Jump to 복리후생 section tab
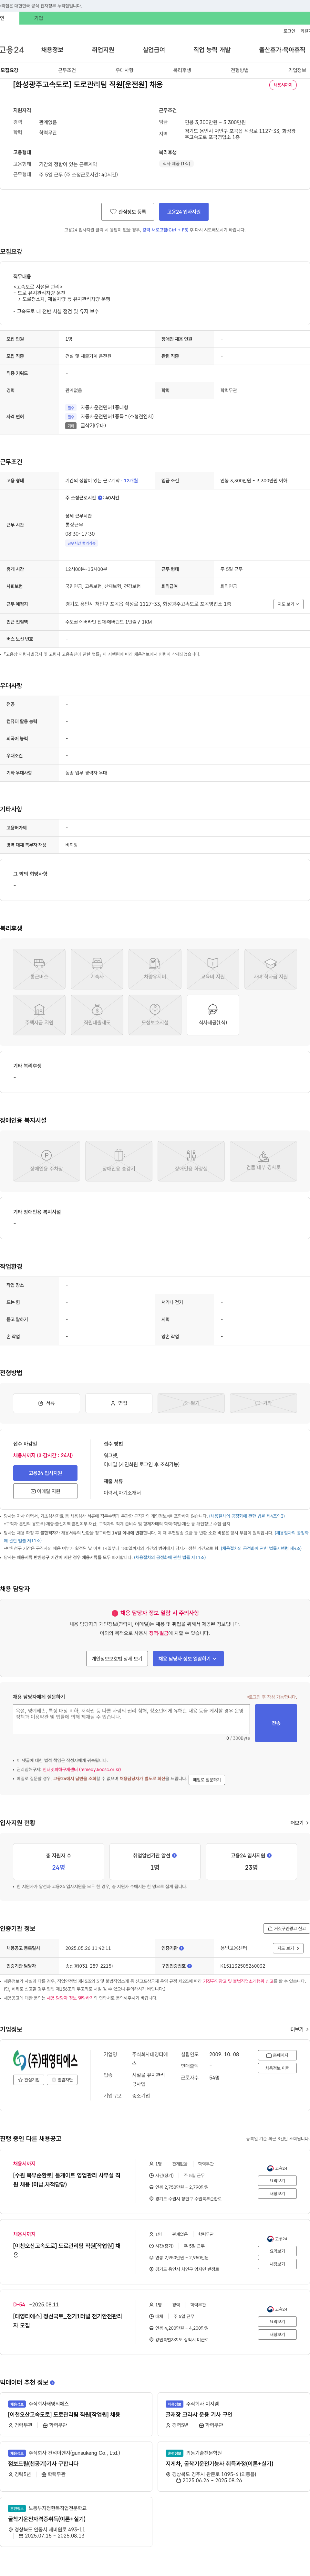This screenshot has width=310, height=2576. [x=182, y=70]
